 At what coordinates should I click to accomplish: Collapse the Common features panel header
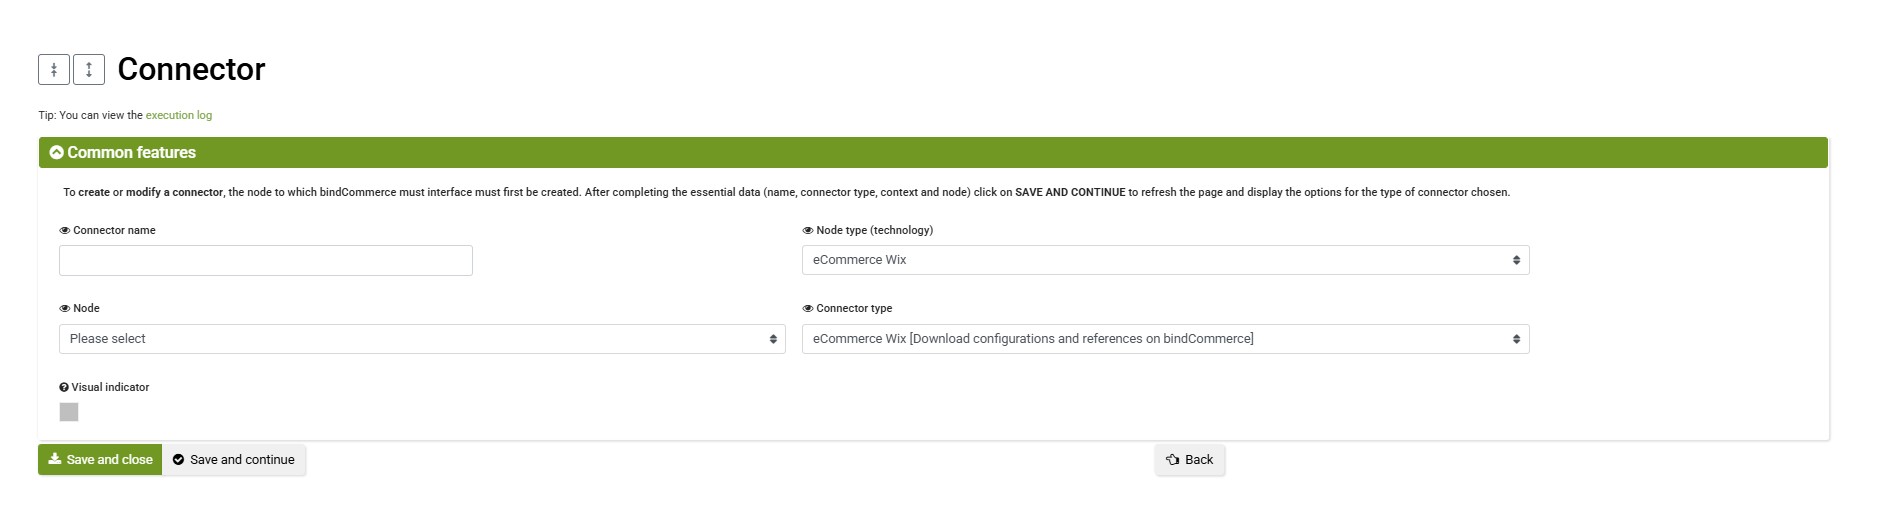[933, 153]
